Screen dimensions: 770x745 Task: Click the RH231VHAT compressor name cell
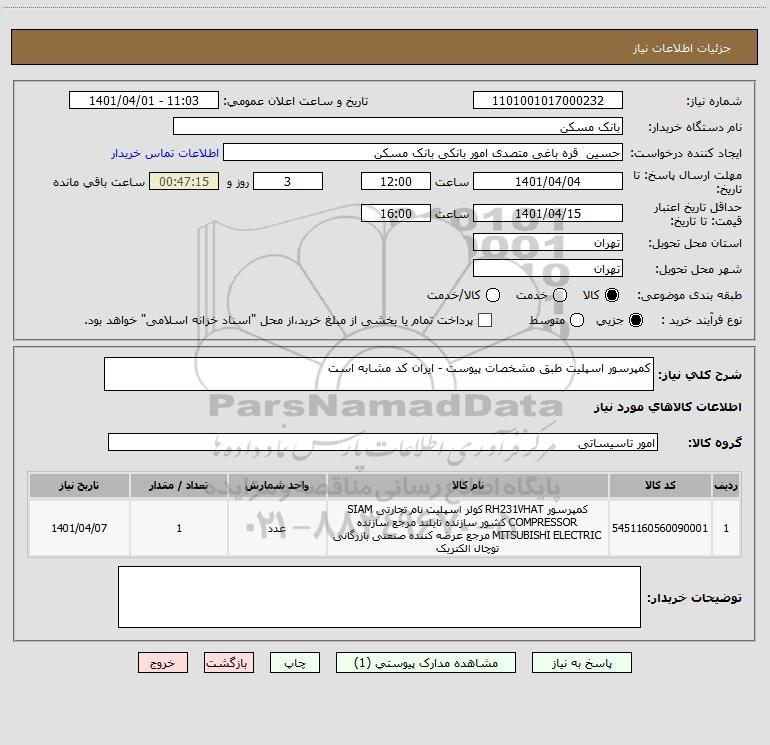pos(468,528)
